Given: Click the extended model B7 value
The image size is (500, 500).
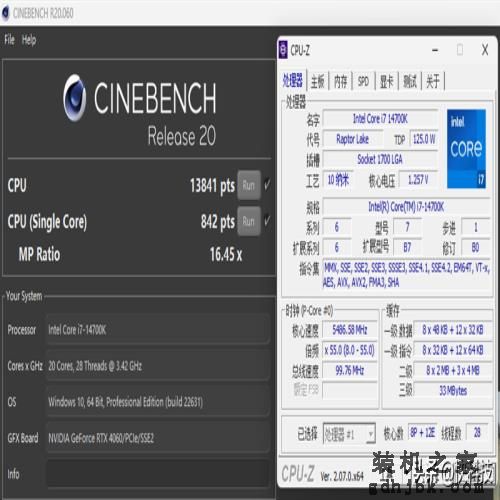Looking at the screenshot, I should pos(407,247).
